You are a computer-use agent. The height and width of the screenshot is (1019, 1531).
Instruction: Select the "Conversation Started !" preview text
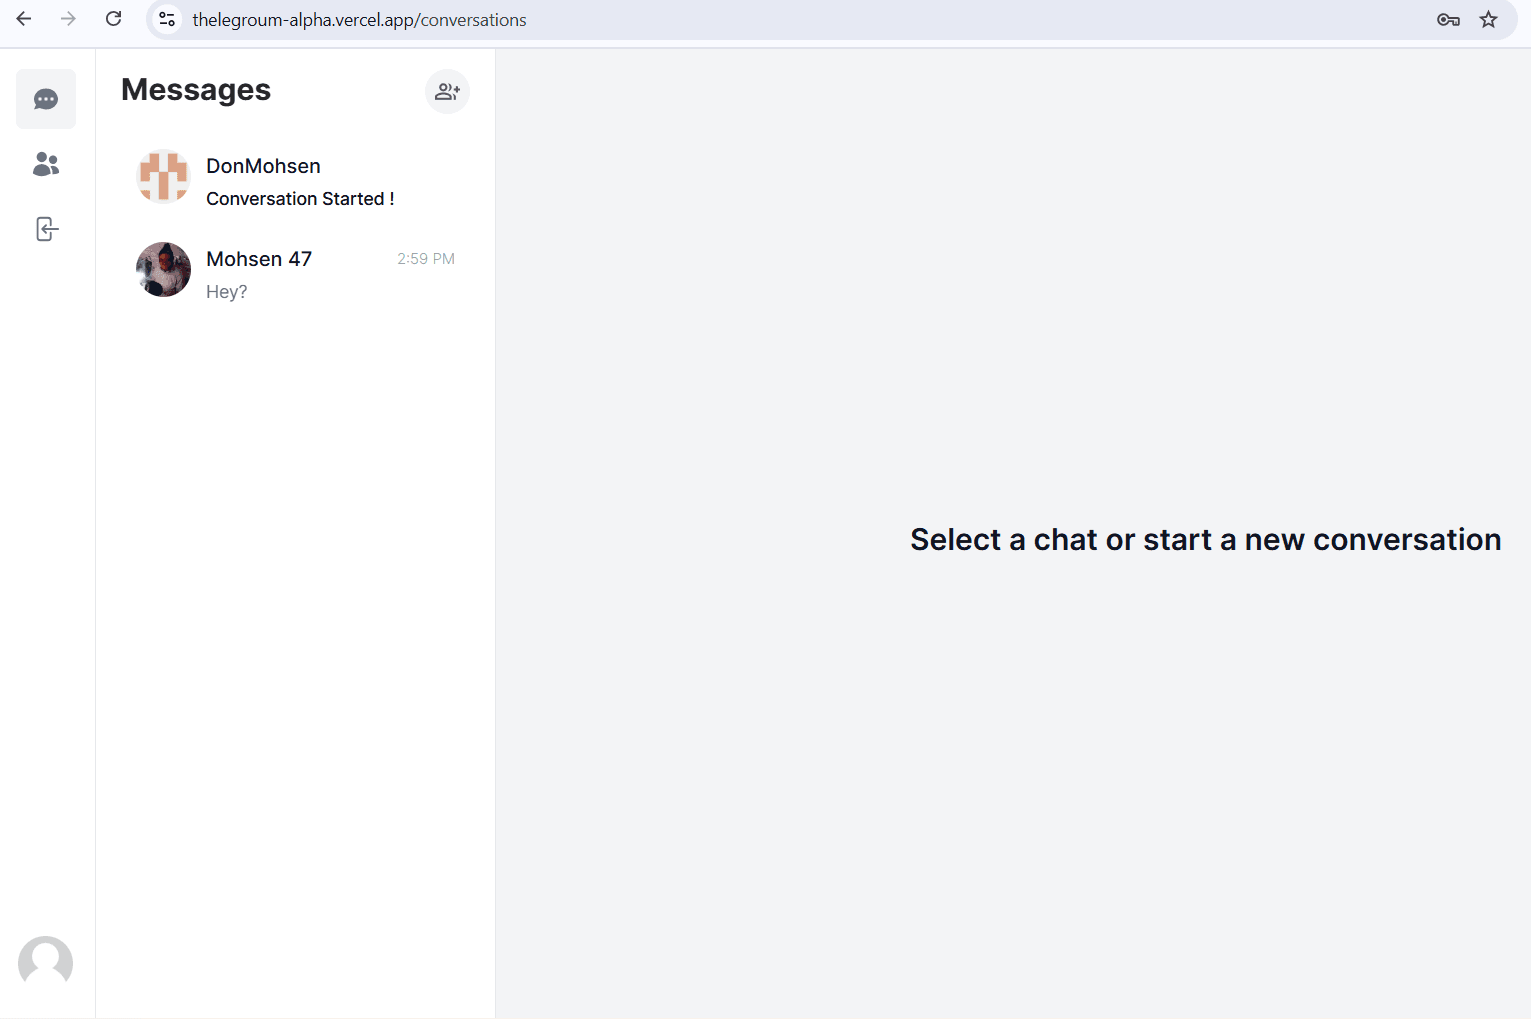pyautogui.click(x=300, y=199)
